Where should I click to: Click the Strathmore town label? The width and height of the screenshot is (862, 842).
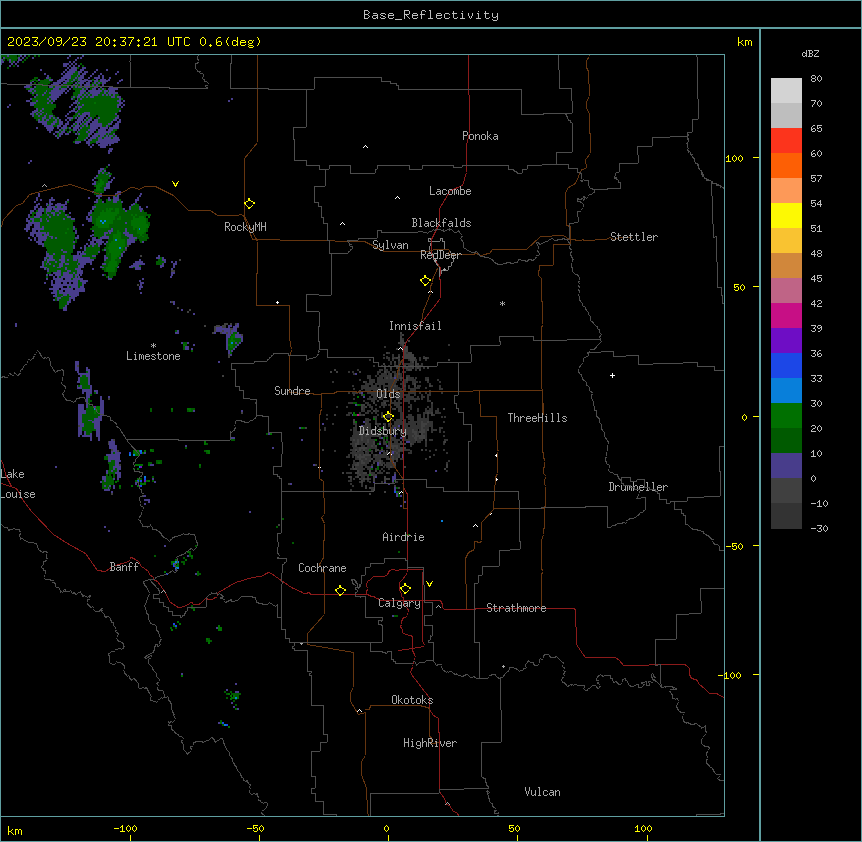coord(516,608)
